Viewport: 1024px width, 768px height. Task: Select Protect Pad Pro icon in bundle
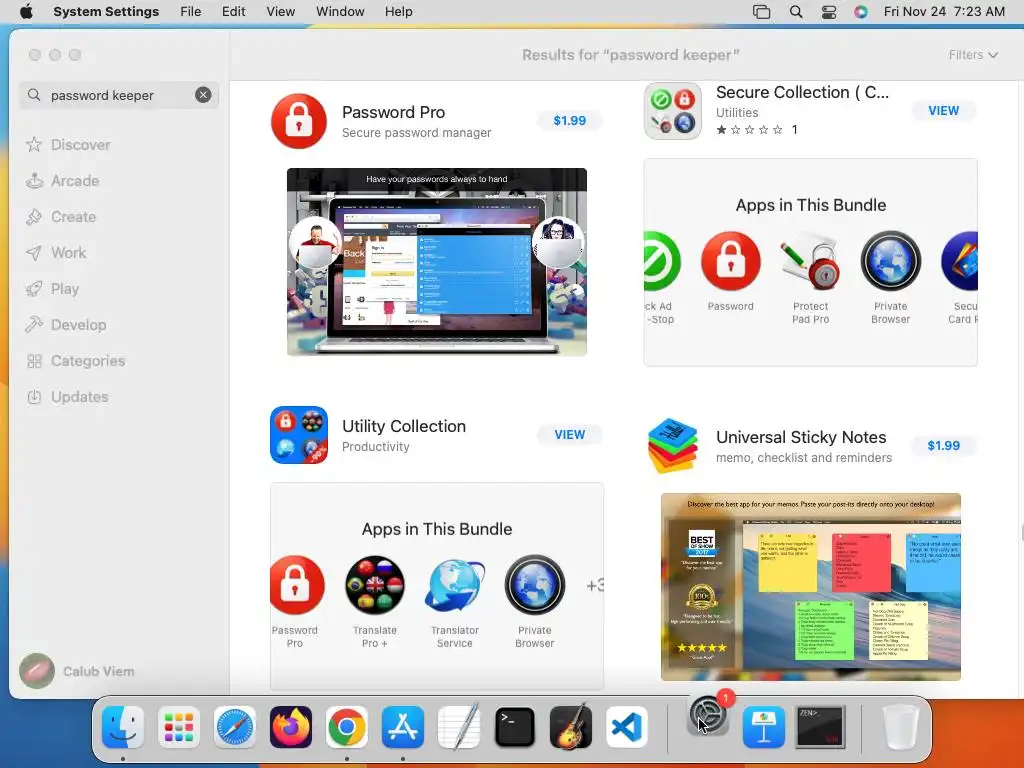810,261
